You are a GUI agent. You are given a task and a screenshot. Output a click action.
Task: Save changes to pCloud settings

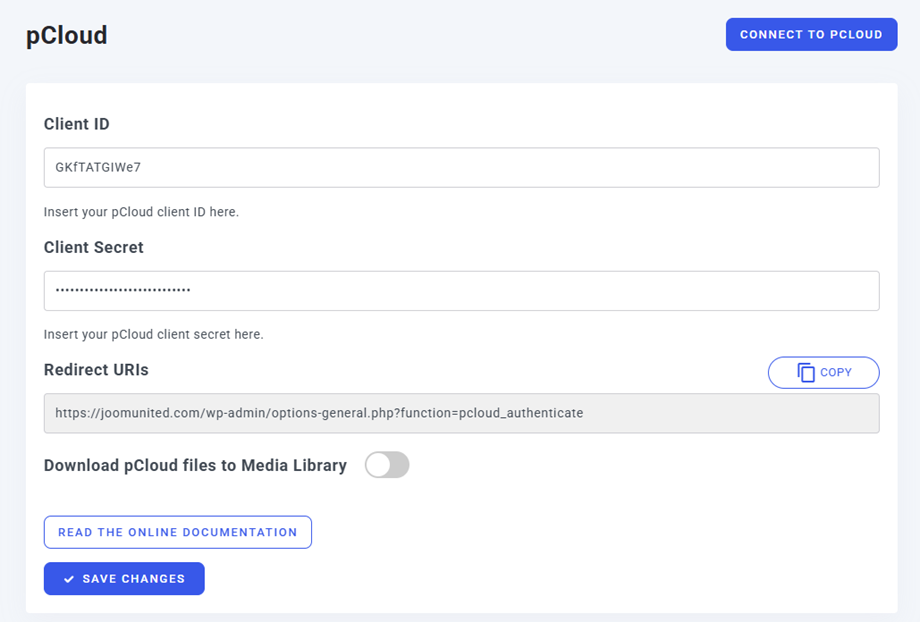click(x=124, y=579)
